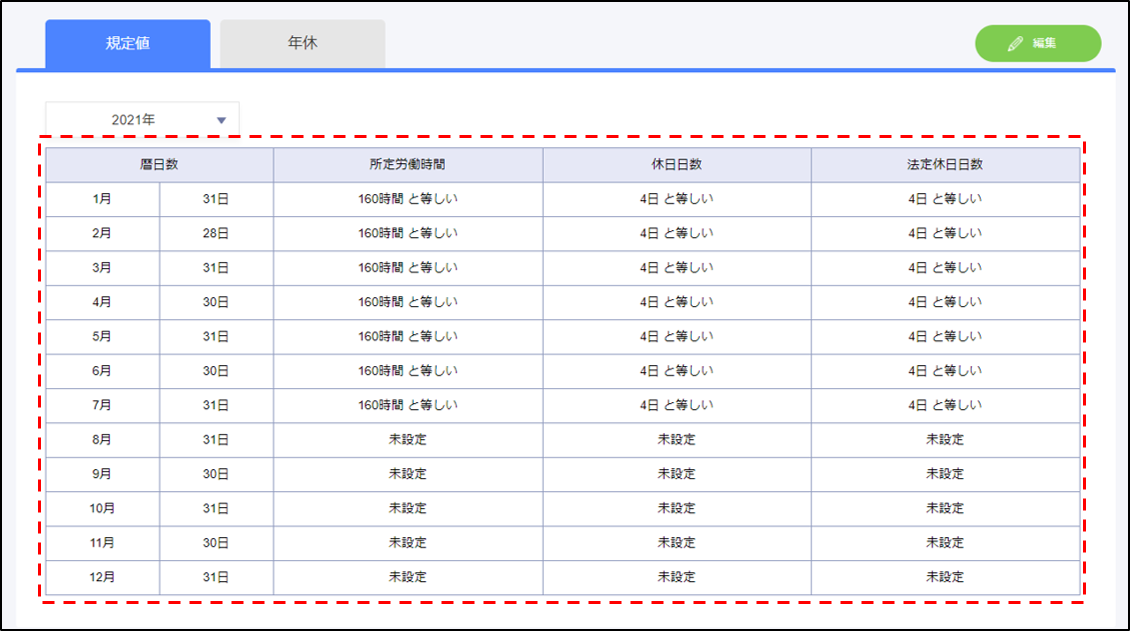Image resolution: width=1130 pixels, height=631 pixels.
Task: Select the 法定休日日数 column header
Action: pyautogui.click(x=946, y=165)
